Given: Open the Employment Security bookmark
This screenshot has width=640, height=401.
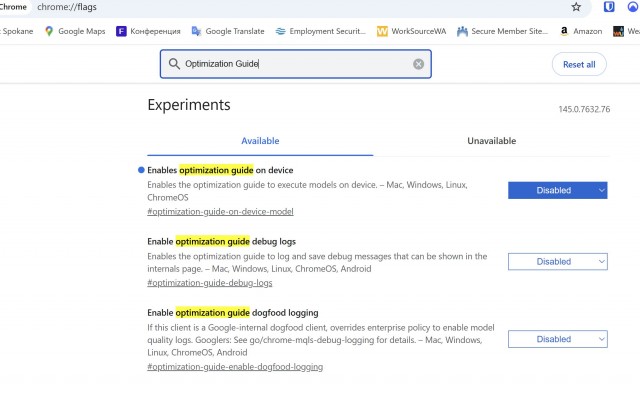Looking at the screenshot, I should pos(320,31).
